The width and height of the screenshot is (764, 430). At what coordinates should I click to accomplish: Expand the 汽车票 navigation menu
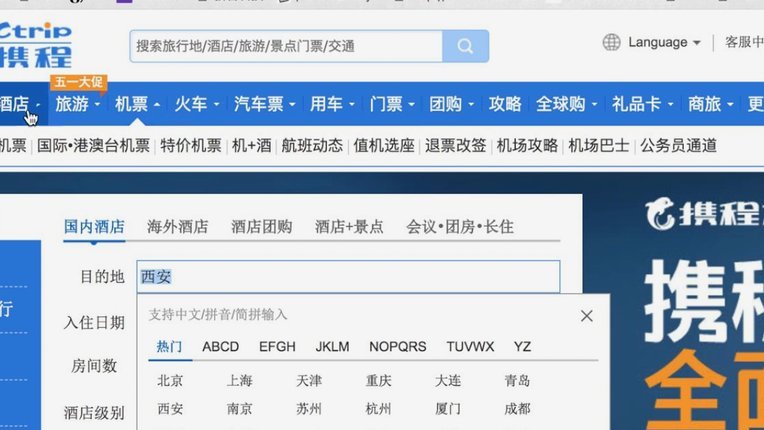(x=265, y=104)
